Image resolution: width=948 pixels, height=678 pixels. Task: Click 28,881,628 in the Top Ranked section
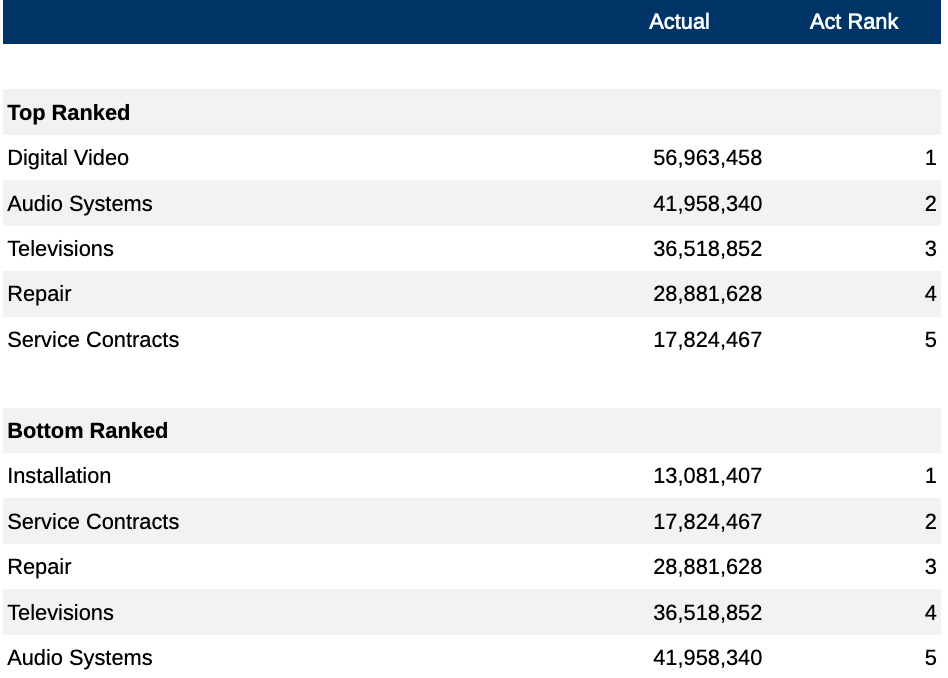pos(707,294)
